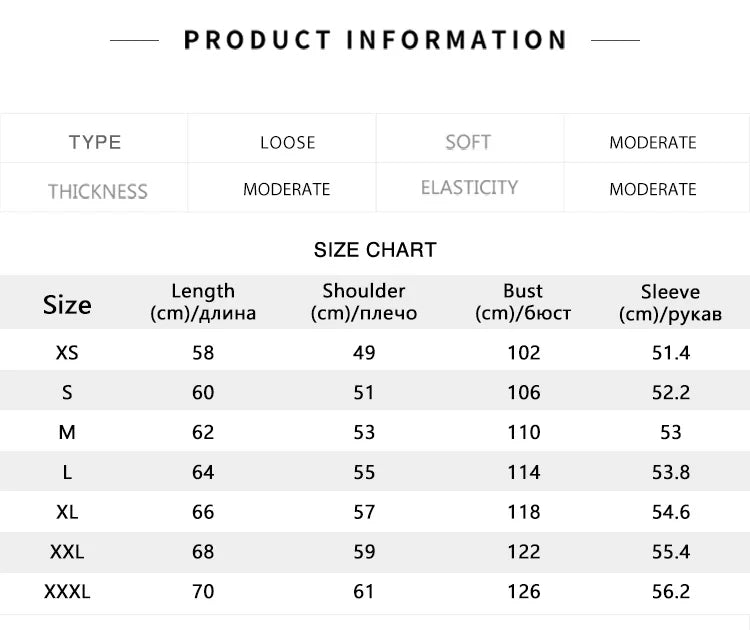Select the sleeve value 53.8 for size L

tap(671, 472)
